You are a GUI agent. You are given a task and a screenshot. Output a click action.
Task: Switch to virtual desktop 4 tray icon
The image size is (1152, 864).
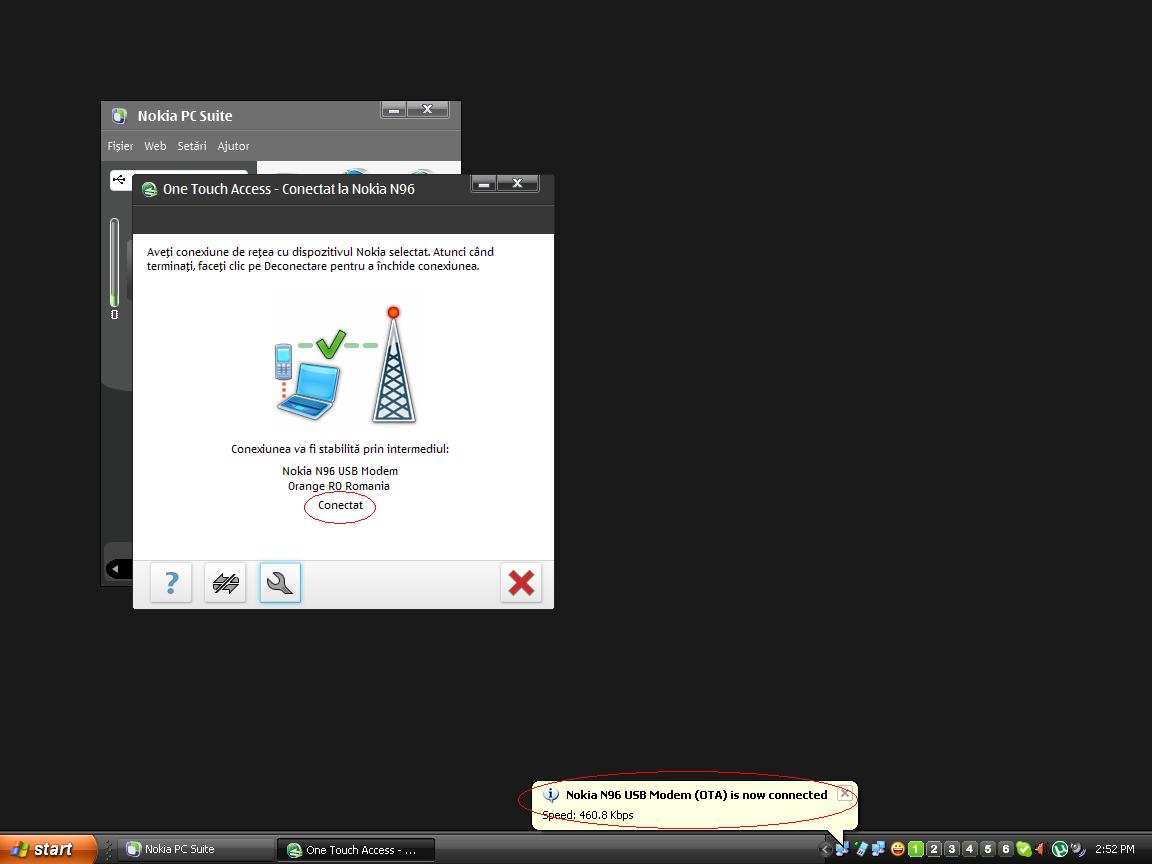coord(970,849)
